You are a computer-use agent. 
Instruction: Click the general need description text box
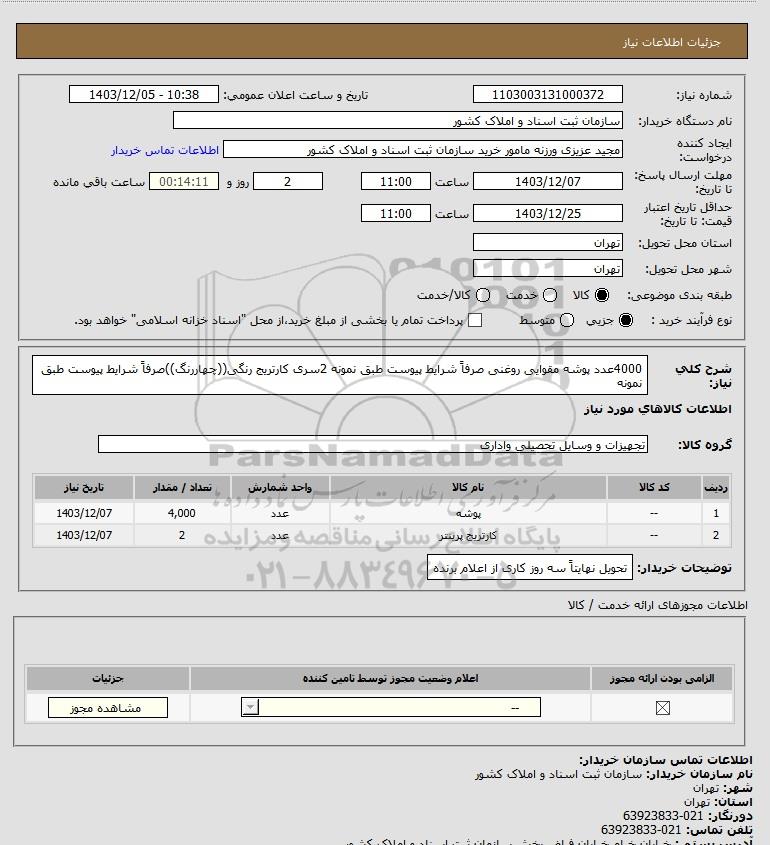pos(340,375)
